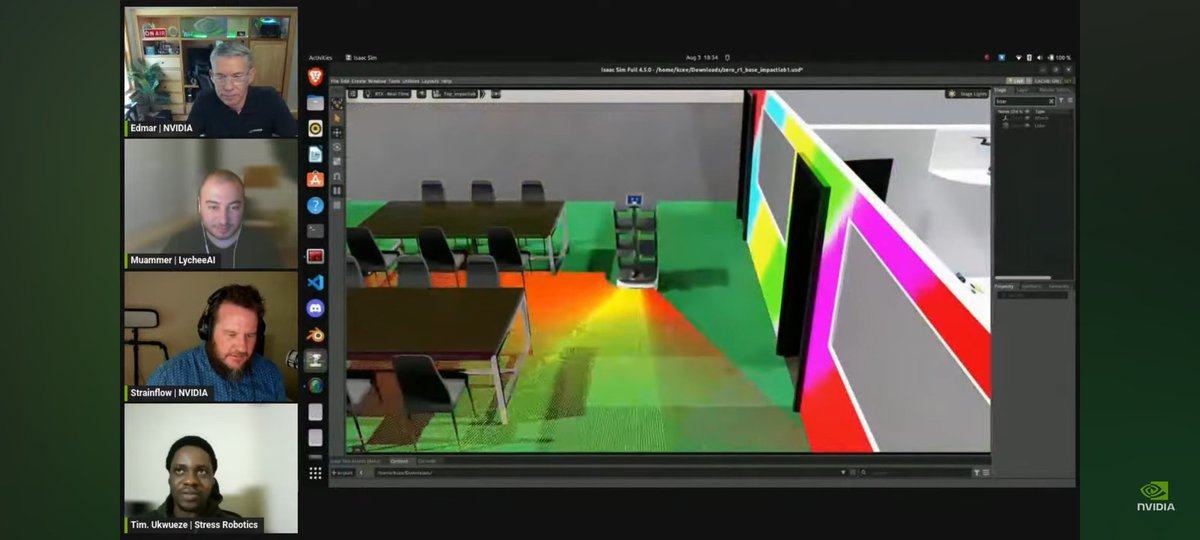This screenshot has width=1200, height=540.
Task: Launch Blender from the dock
Action: pyautogui.click(x=315, y=334)
